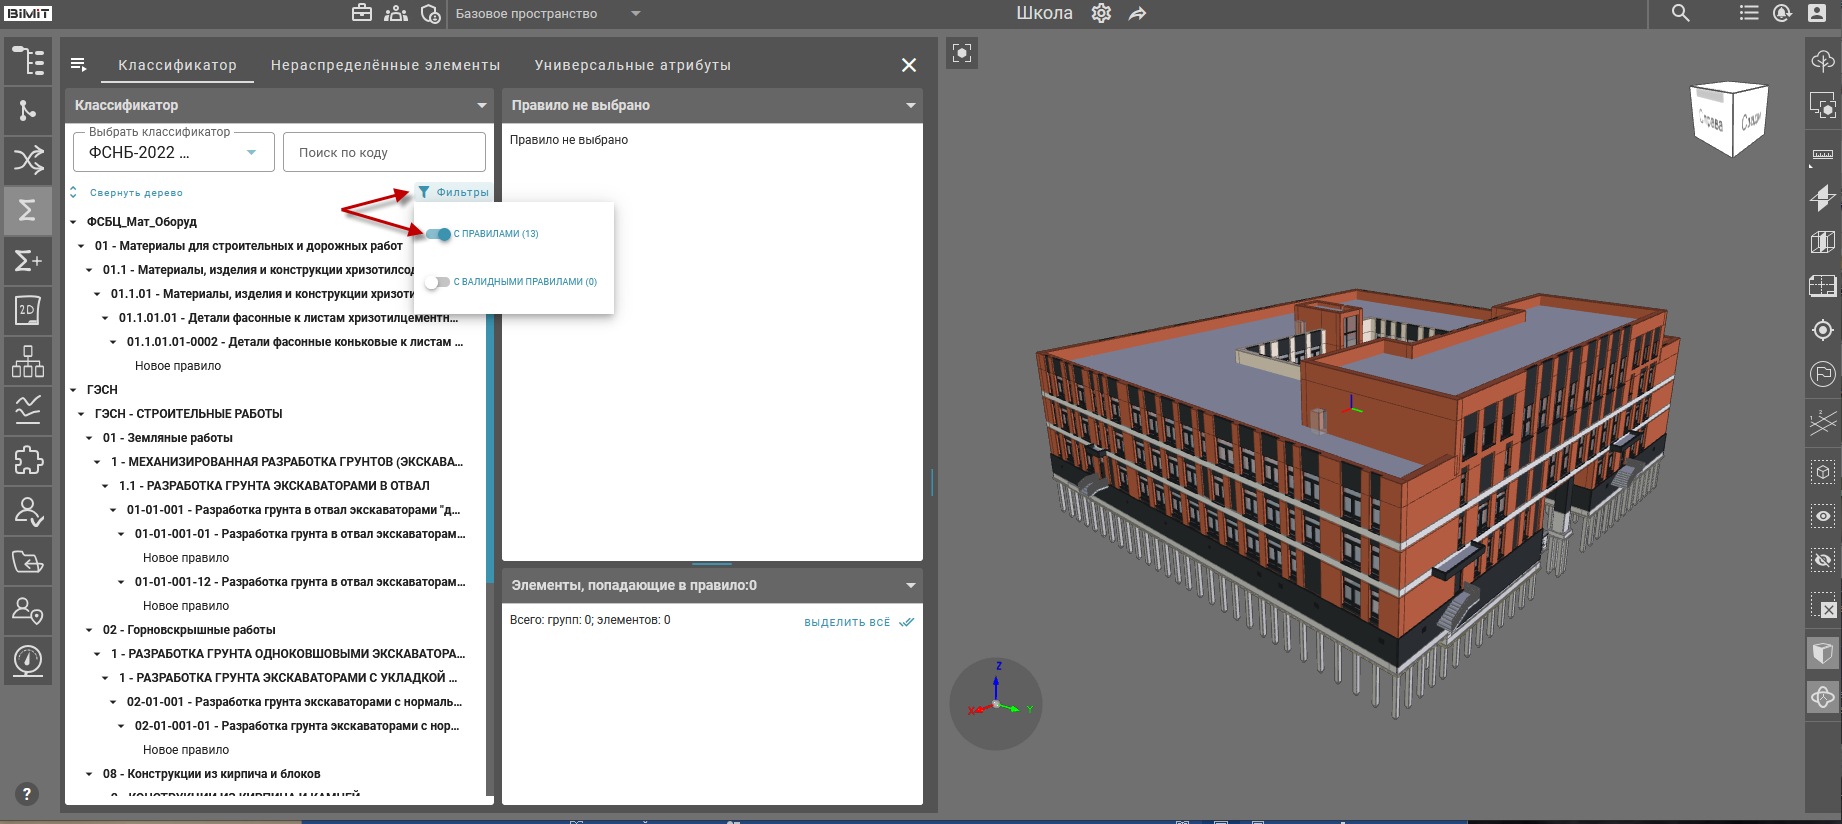Screen dimensions: 1842x824
Task: Click the Поиск по коду search field
Action: [384, 152]
